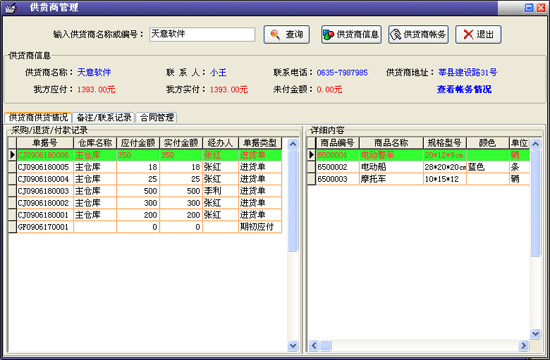Click the row pointer arrow in the 商品编号 grid
Screen dimensions: 550x360
[x=311, y=155]
